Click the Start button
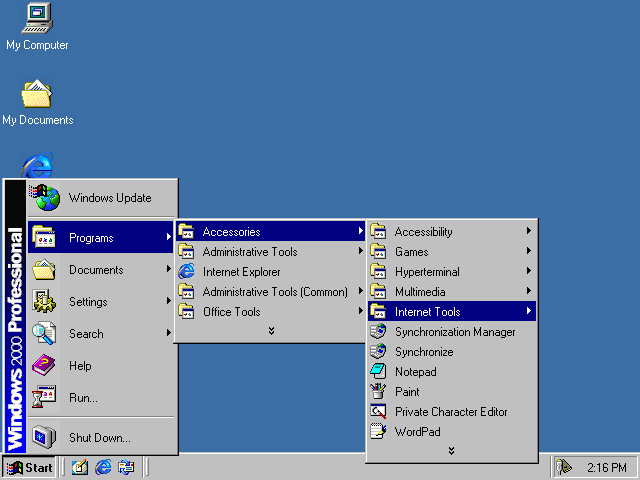 30,467
